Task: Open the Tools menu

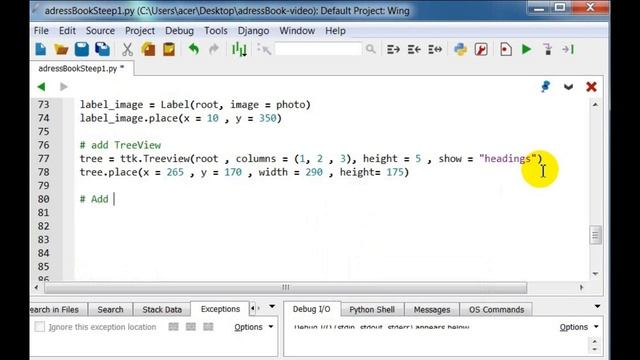Action: [216, 31]
